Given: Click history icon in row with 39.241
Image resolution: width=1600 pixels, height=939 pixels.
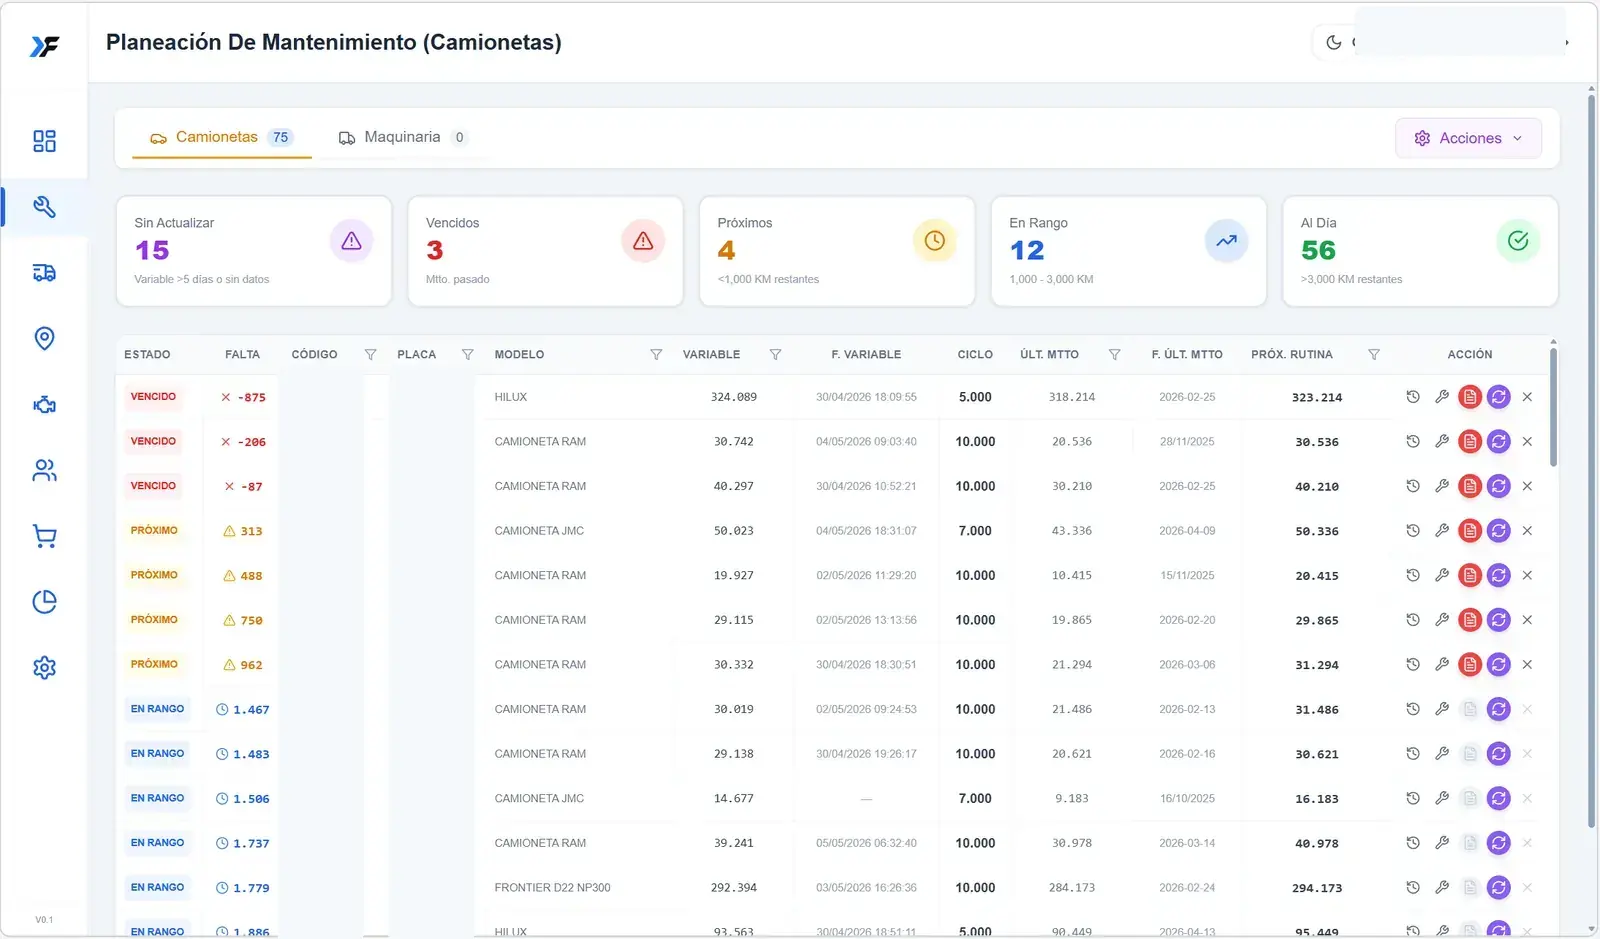Looking at the screenshot, I should pos(1413,843).
